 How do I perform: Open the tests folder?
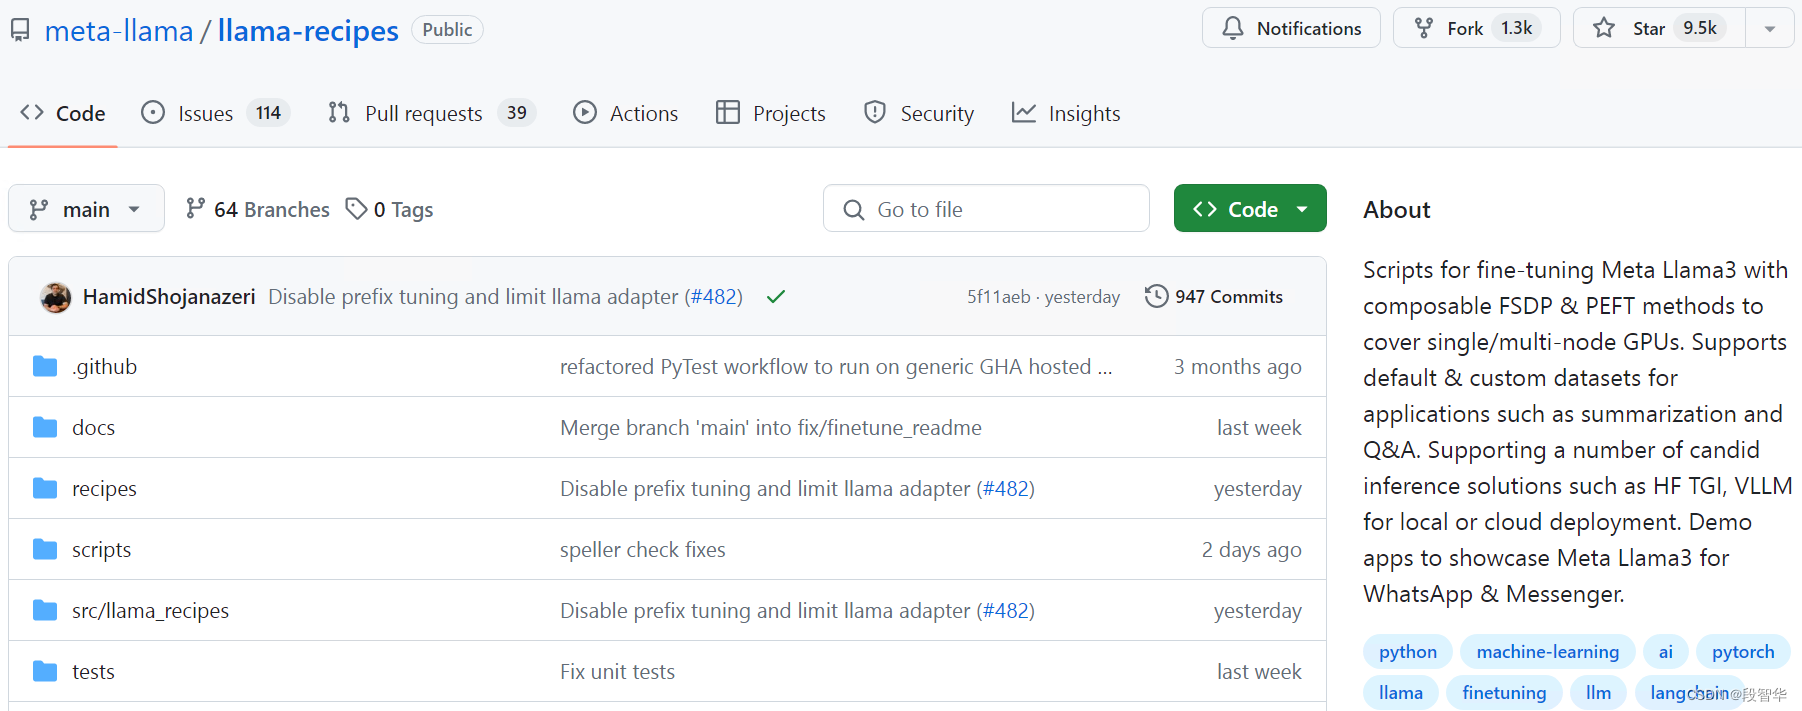[93, 672]
